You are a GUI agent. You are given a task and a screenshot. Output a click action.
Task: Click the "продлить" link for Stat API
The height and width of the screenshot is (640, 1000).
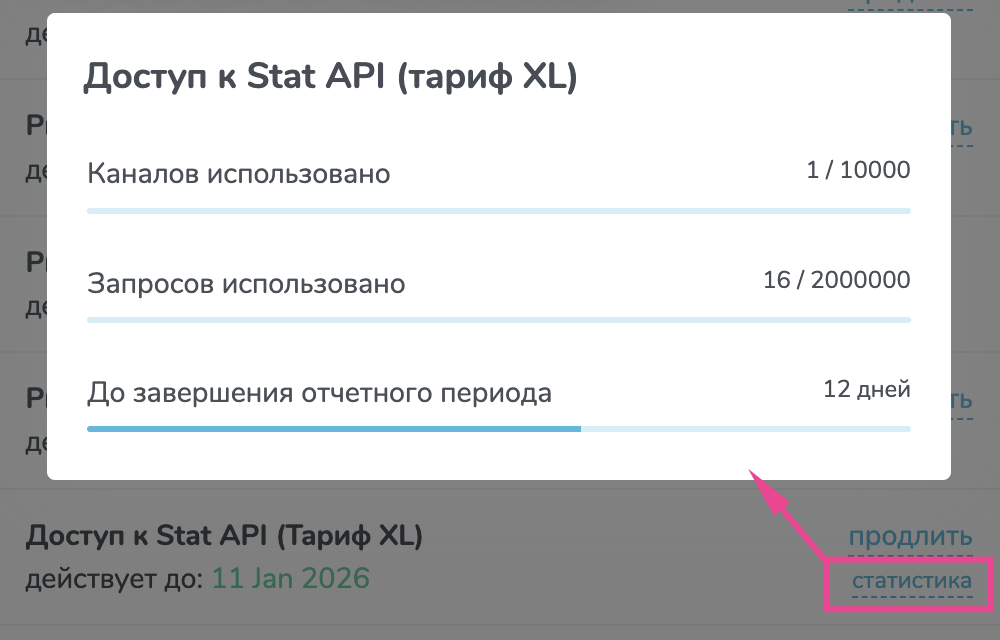click(x=910, y=537)
